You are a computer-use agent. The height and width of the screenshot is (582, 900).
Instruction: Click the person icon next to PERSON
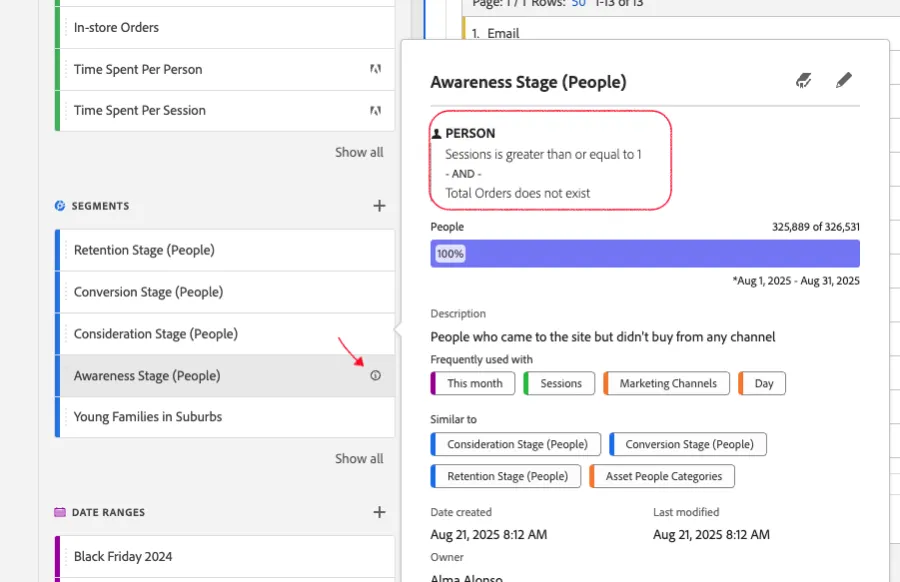(437, 134)
